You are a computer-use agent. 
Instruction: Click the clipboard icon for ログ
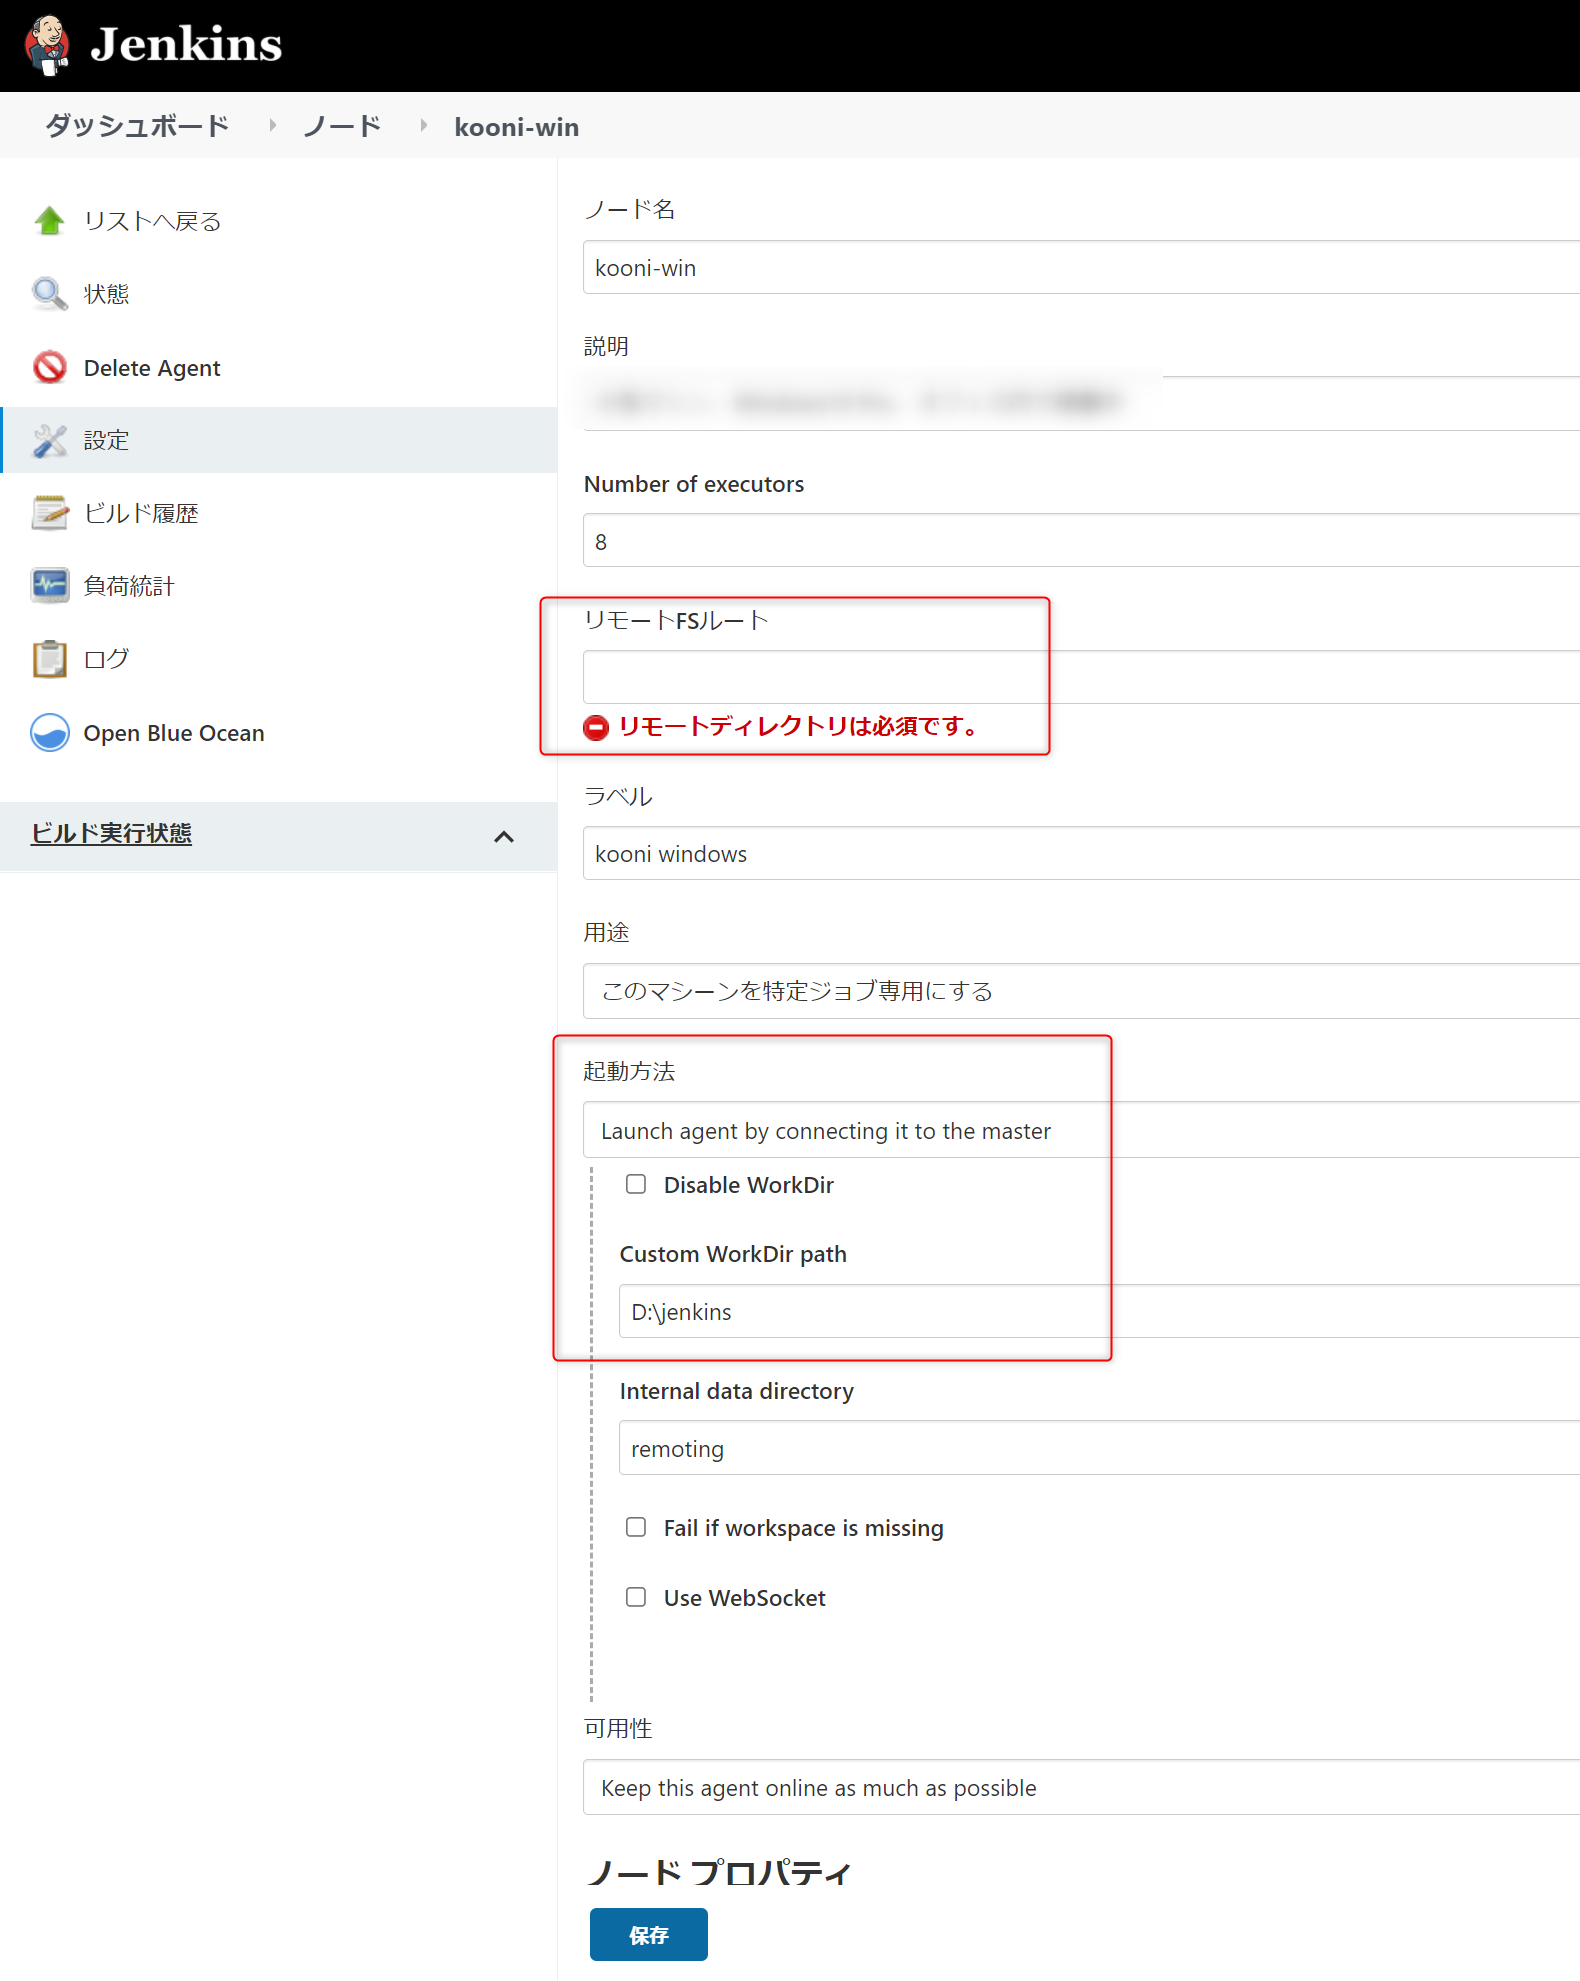pos(49,659)
